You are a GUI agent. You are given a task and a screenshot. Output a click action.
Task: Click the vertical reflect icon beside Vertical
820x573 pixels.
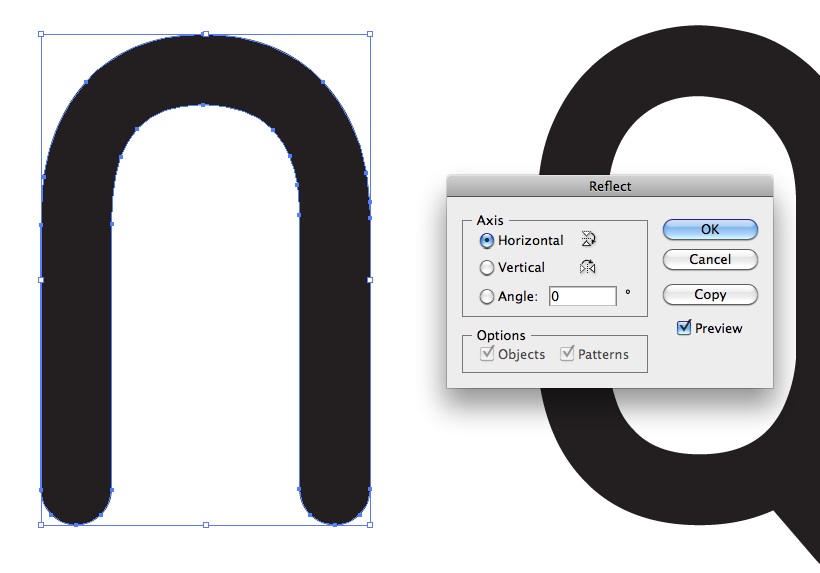click(587, 267)
